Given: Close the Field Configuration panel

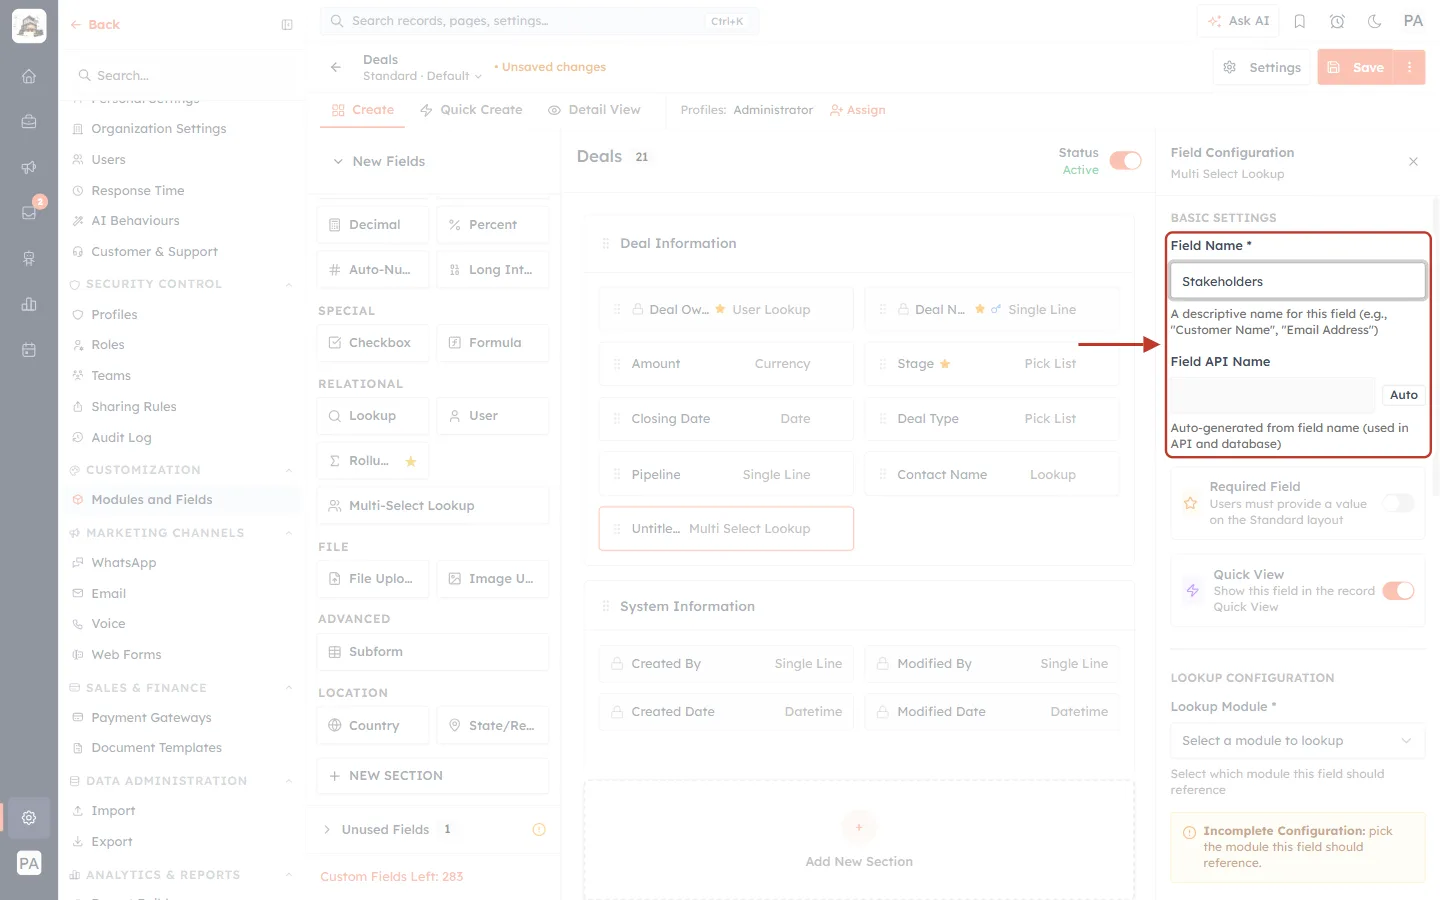Looking at the screenshot, I should click(1413, 161).
